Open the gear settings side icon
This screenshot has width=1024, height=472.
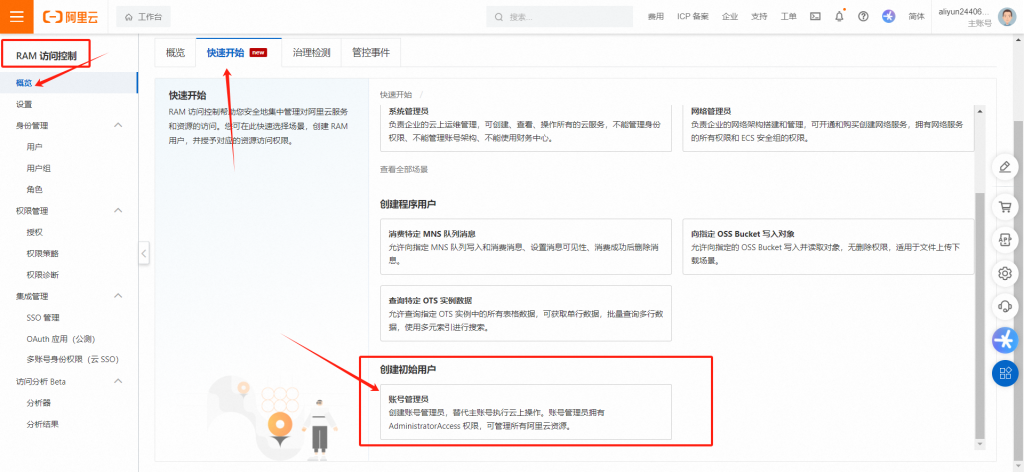click(x=1005, y=273)
